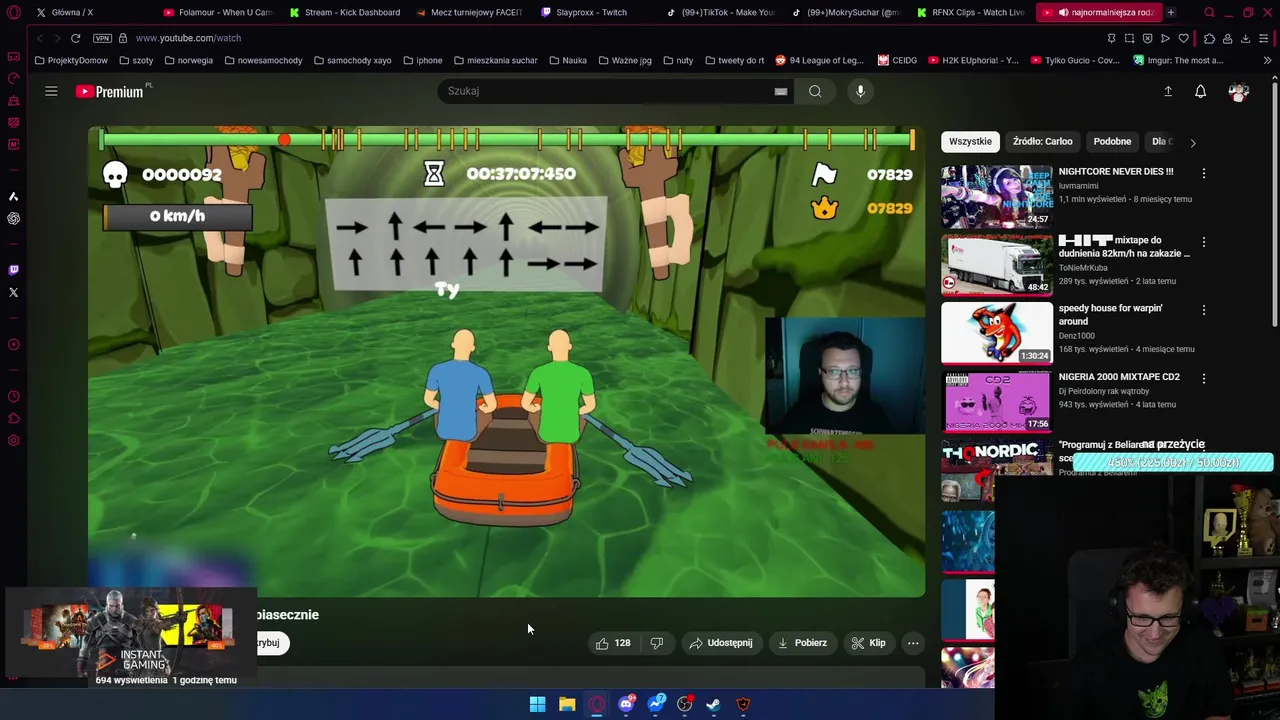The height and width of the screenshot is (720, 1280).
Task: Open History clock icon in the sidebar
Action: click(14, 397)
